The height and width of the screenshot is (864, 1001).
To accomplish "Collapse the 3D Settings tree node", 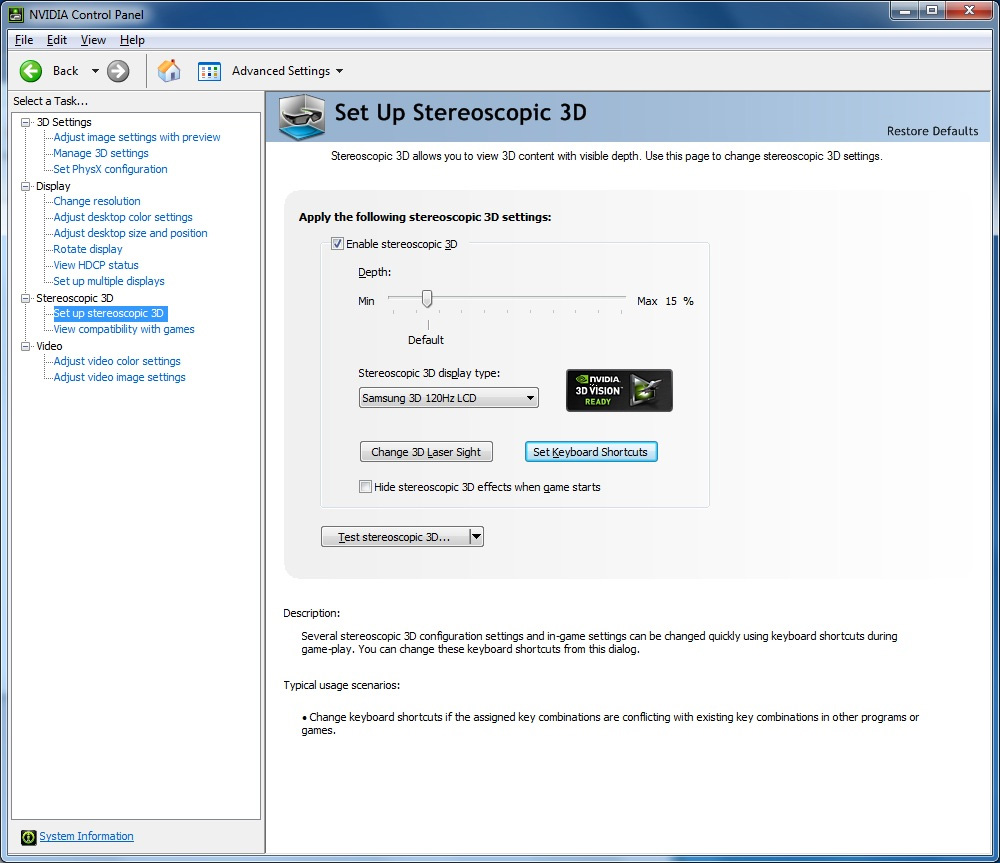I will 26,122.
